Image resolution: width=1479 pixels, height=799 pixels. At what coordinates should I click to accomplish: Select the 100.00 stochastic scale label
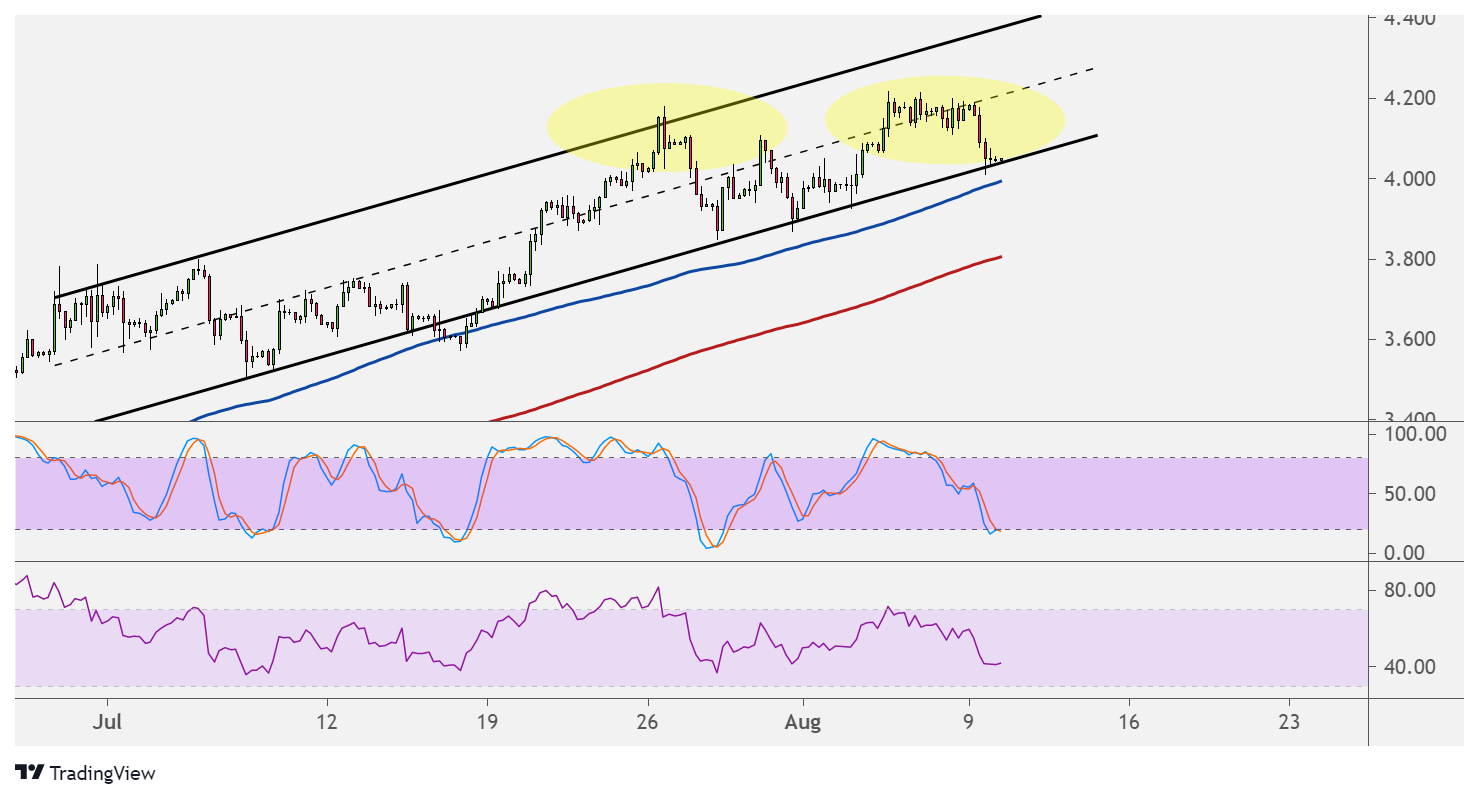coord(1415,435)
